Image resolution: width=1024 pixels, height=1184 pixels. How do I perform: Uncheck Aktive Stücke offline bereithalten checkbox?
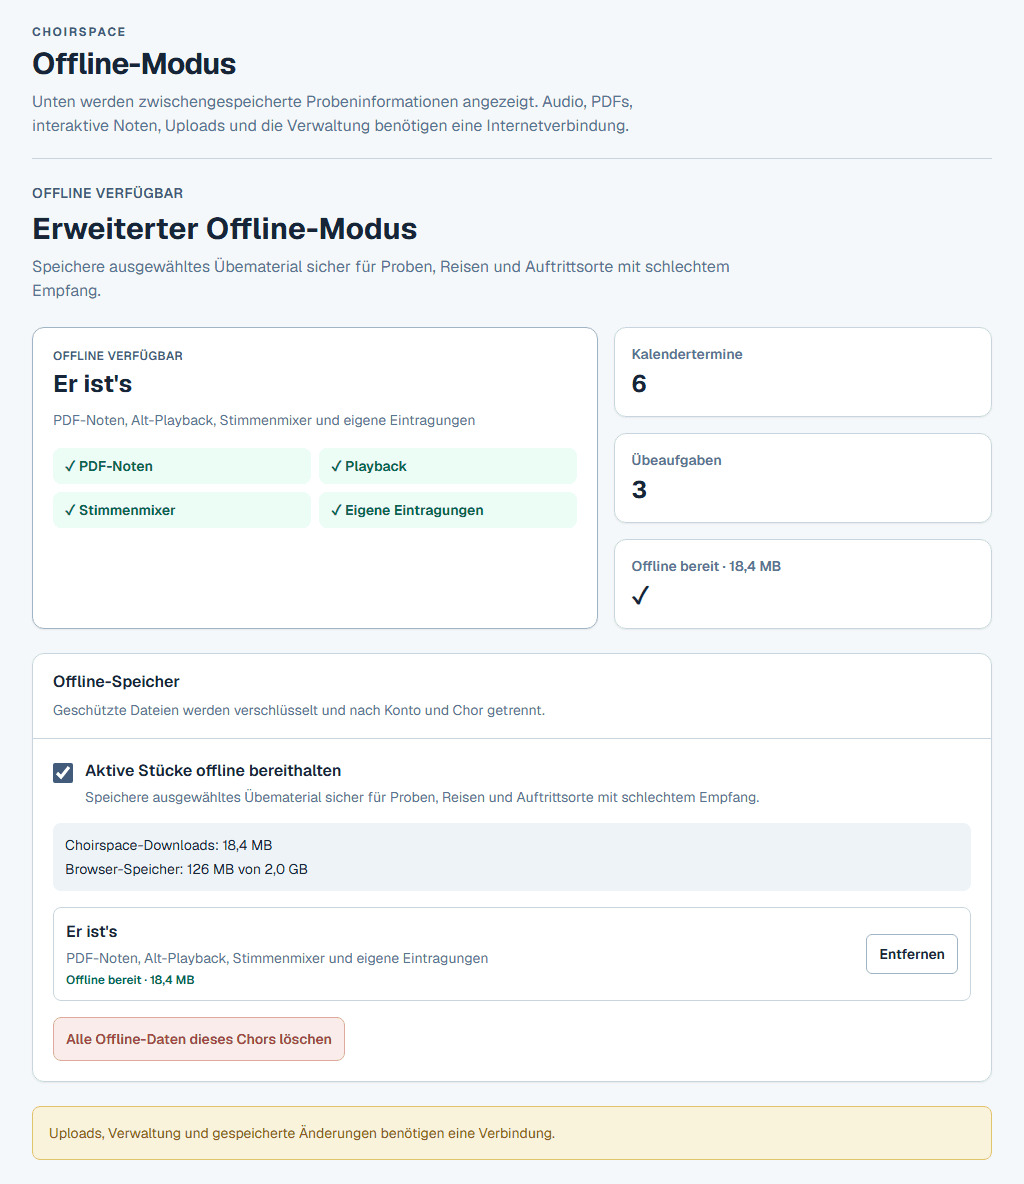point(63,772)
